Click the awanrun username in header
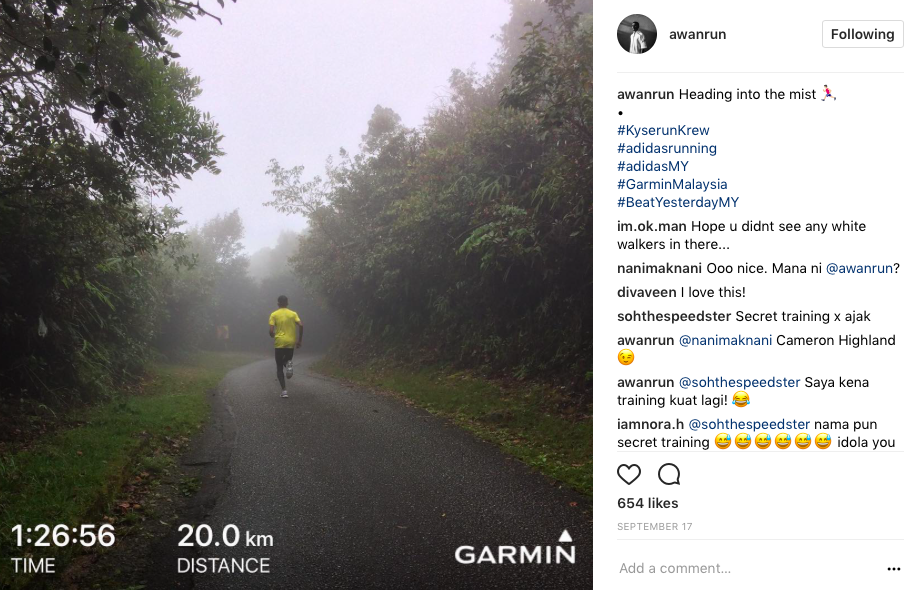Image resolution: width=924 pixels, height=590 pixels. [697, 34]
